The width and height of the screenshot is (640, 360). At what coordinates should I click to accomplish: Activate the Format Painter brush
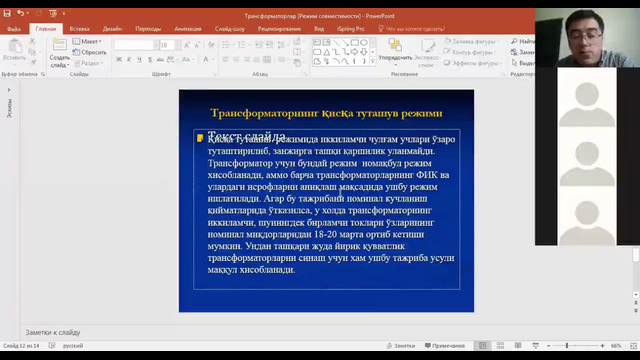pyautogui.click(x=33, y=62)
